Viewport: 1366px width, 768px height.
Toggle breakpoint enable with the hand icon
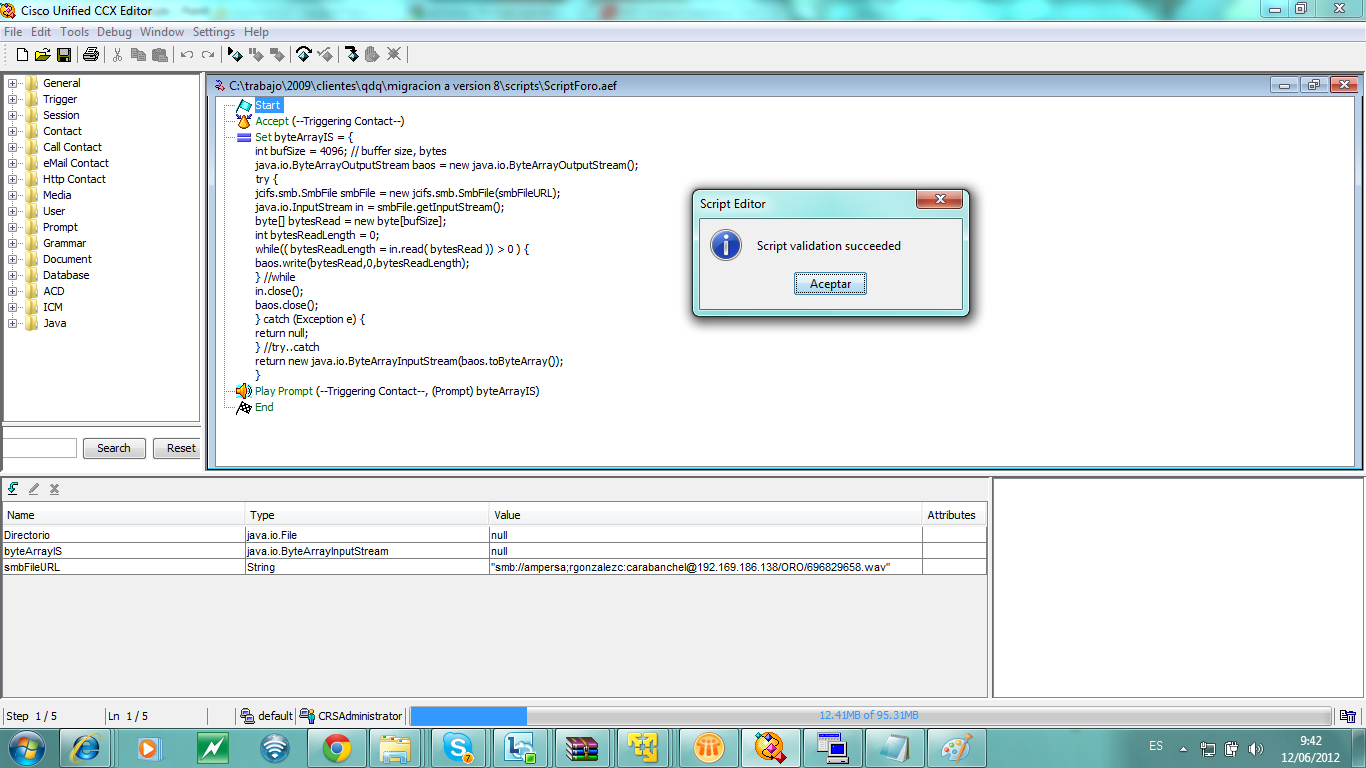coord(373,54)
